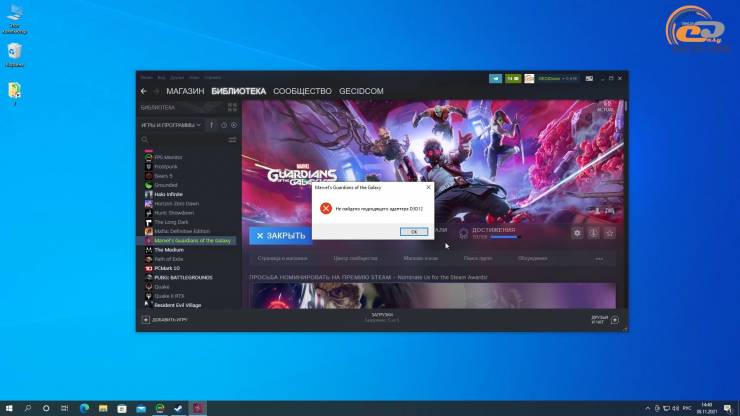The width and height of the screenshot is (740, 416).
Task: Go forward with the Steam forward arrow
Action: click(x=156, y=91)
